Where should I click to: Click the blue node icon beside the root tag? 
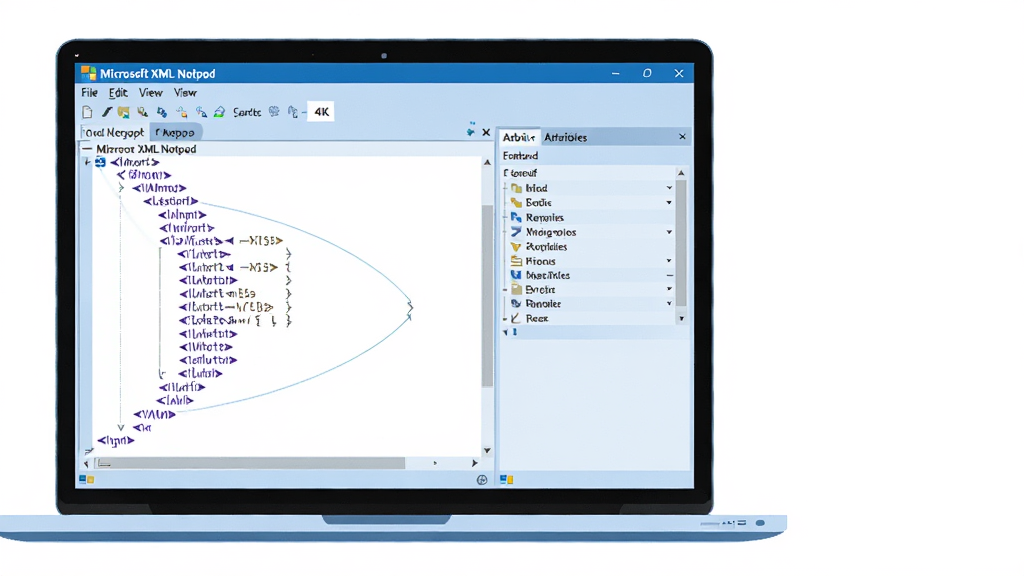click(x=100, y=162)
